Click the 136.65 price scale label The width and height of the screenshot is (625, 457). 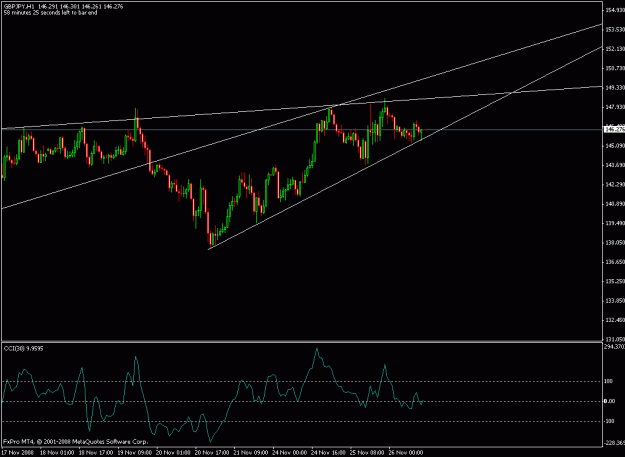point(615,262)
